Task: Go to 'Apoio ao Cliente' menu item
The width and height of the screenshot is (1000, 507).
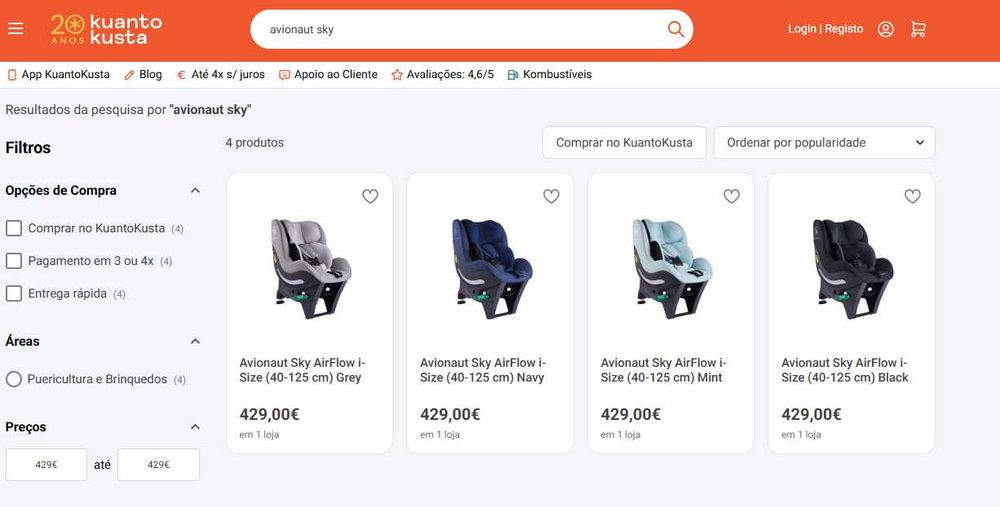Action: pos(328,74)
